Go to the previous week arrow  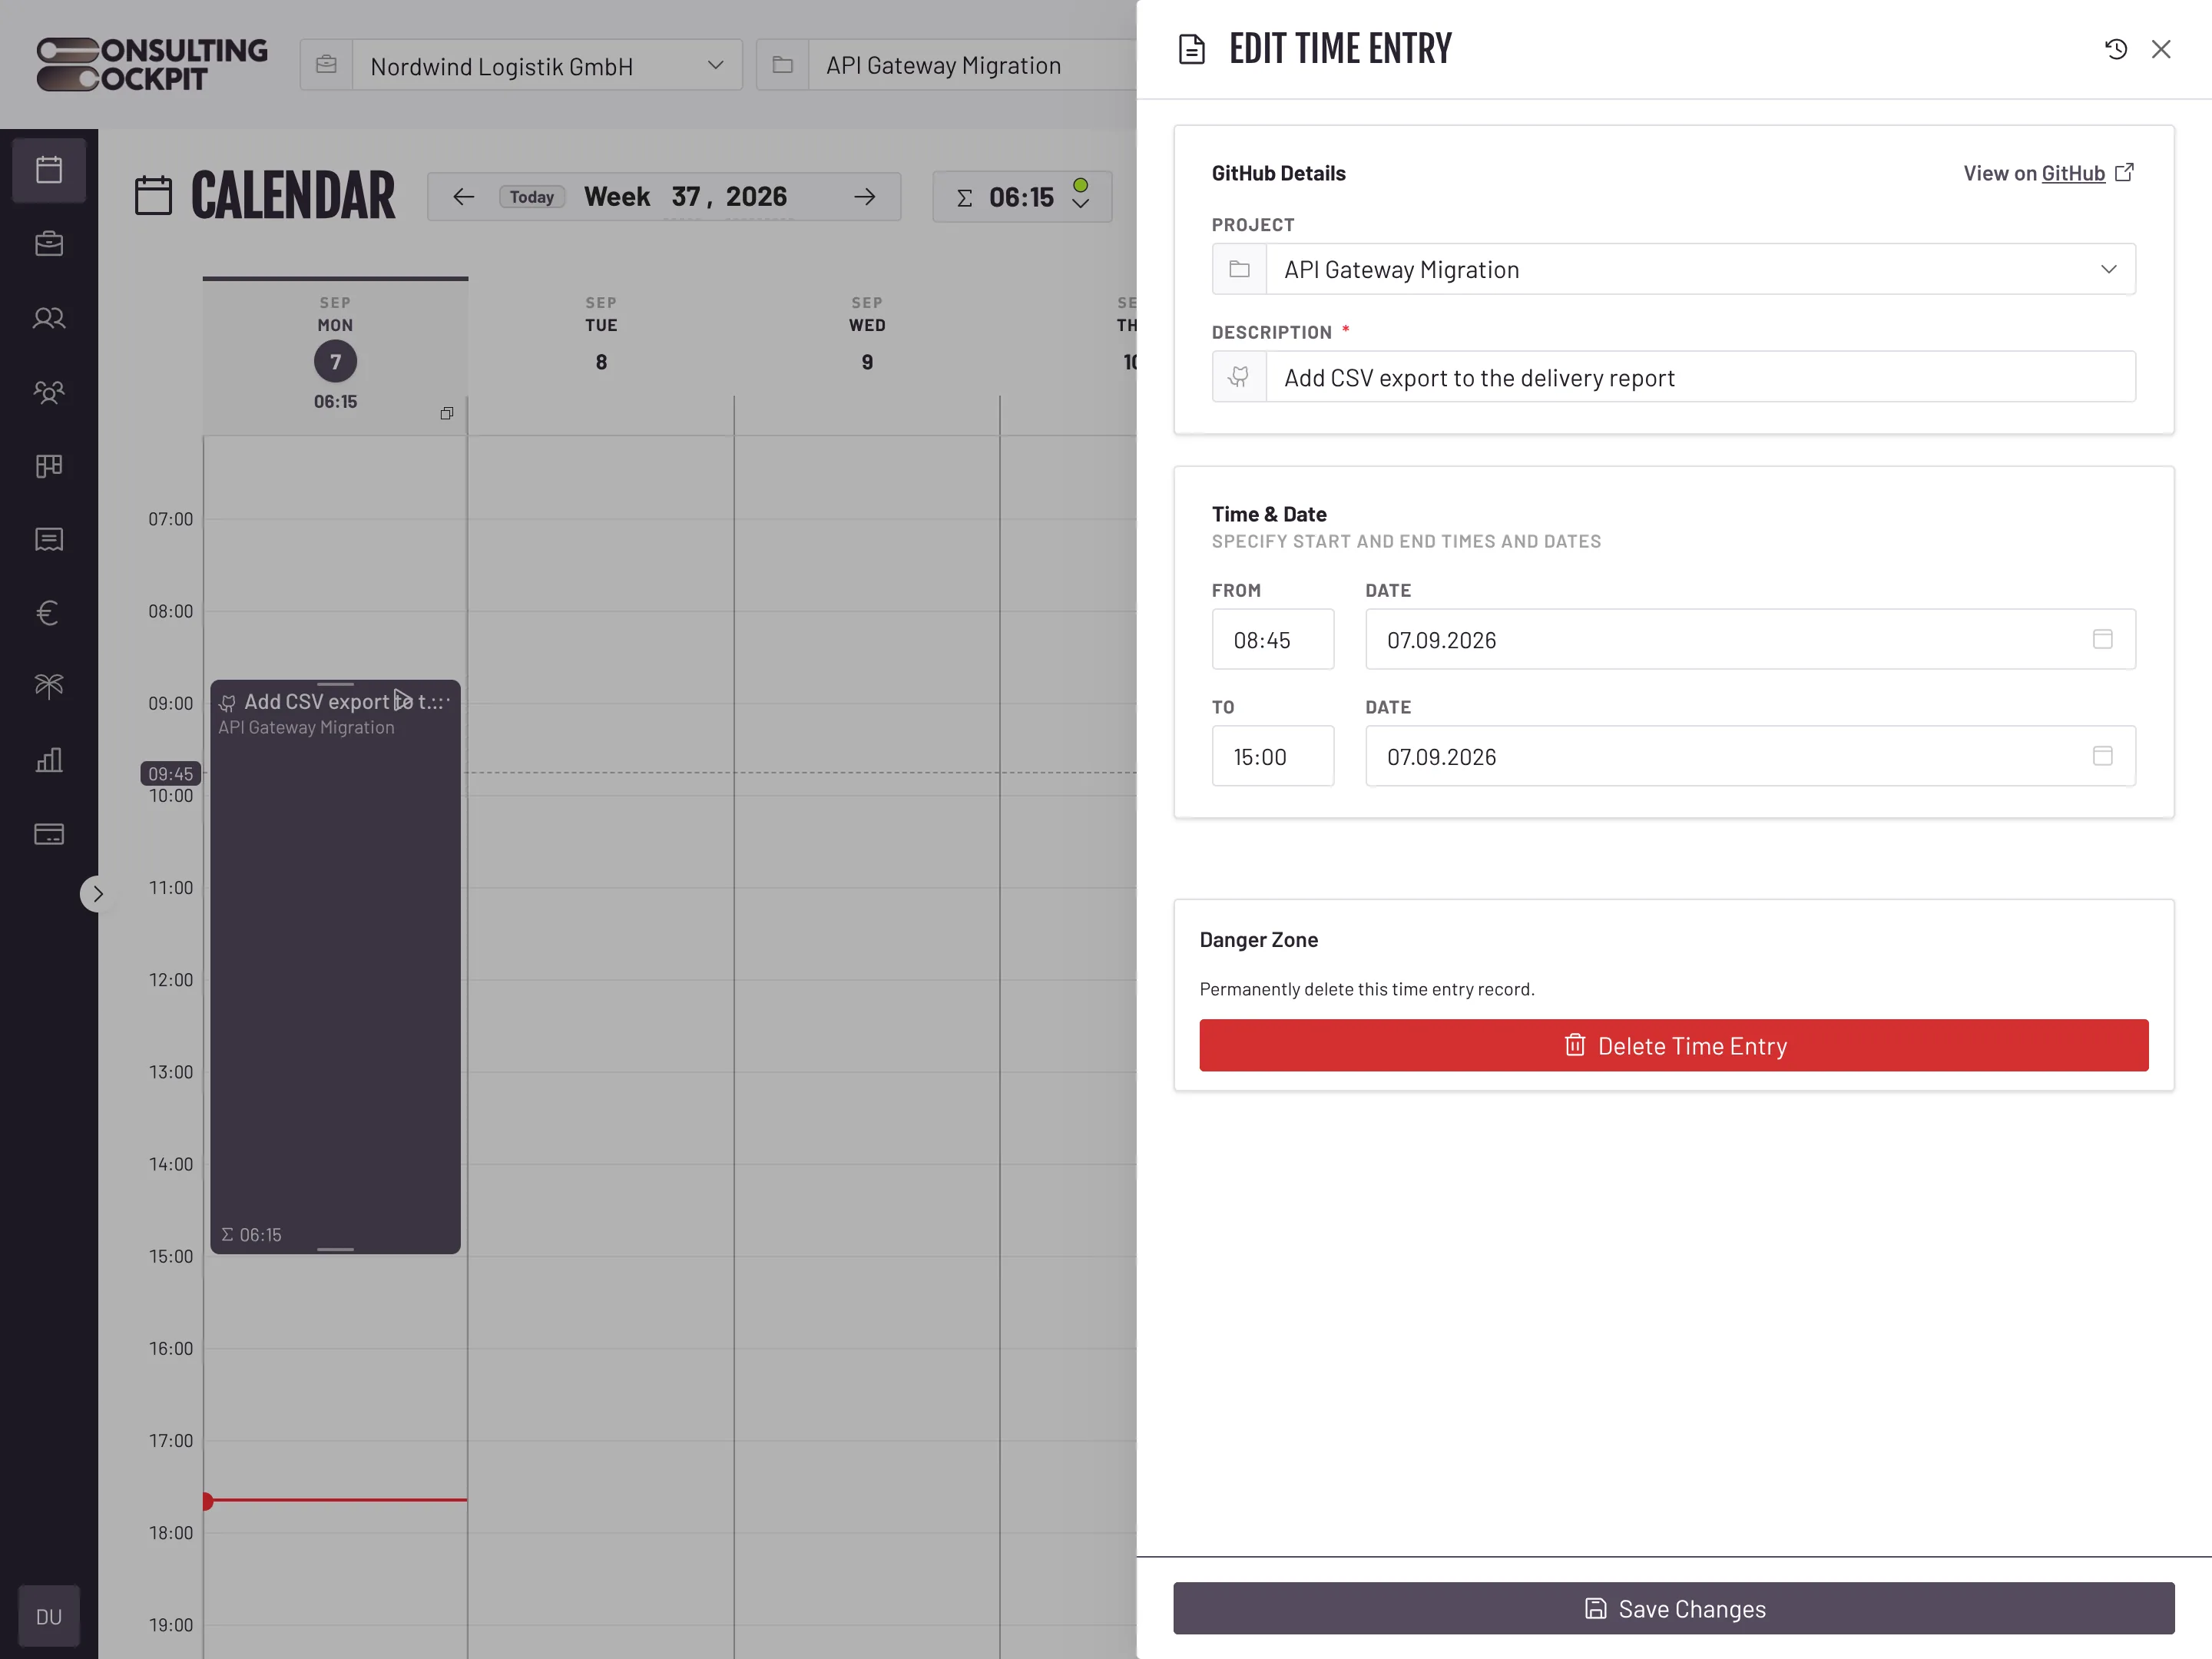click(463, 197)
